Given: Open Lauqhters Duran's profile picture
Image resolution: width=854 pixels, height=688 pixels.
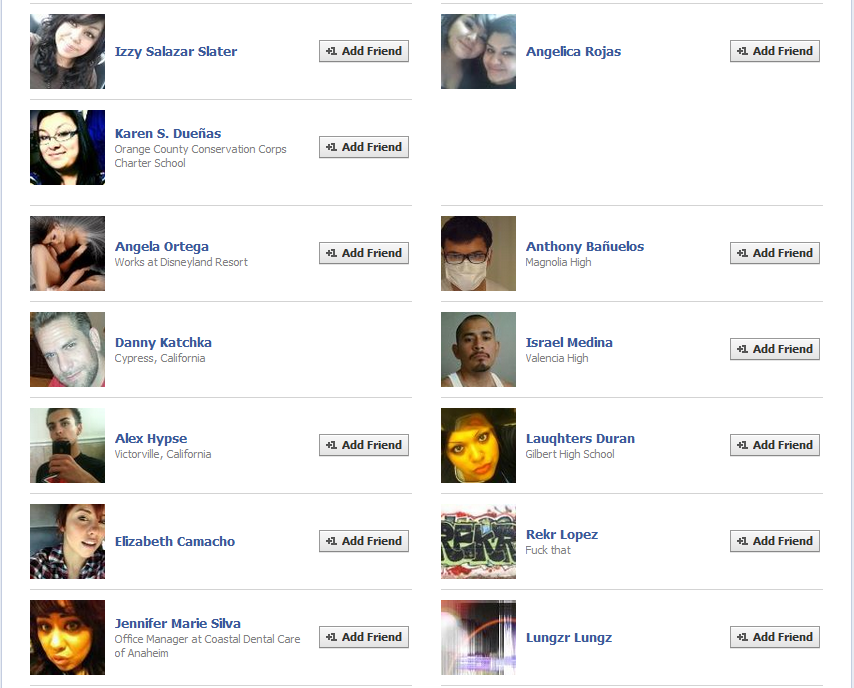Looking at the screenshot, I should [478, 446].
